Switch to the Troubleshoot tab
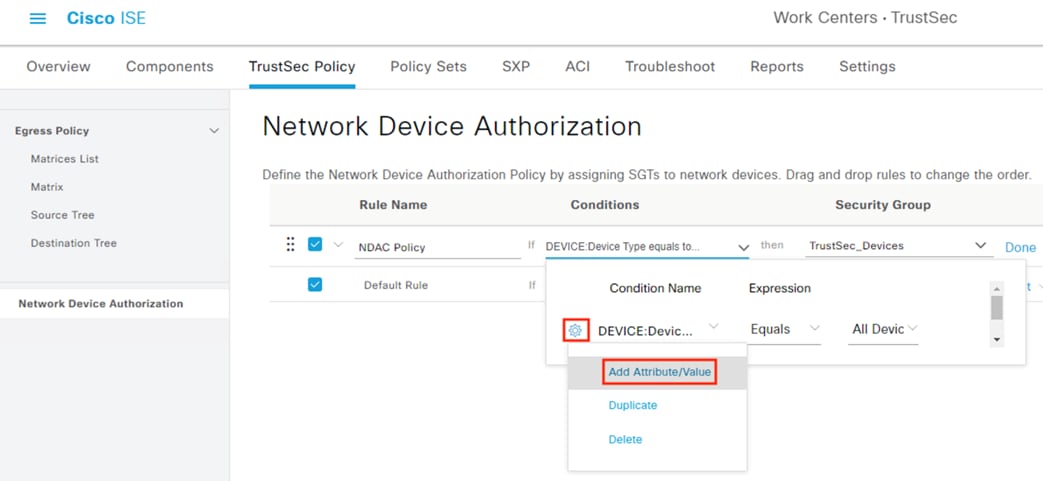The width and height of the screenshot is (1043, 481). click(670, 67)
